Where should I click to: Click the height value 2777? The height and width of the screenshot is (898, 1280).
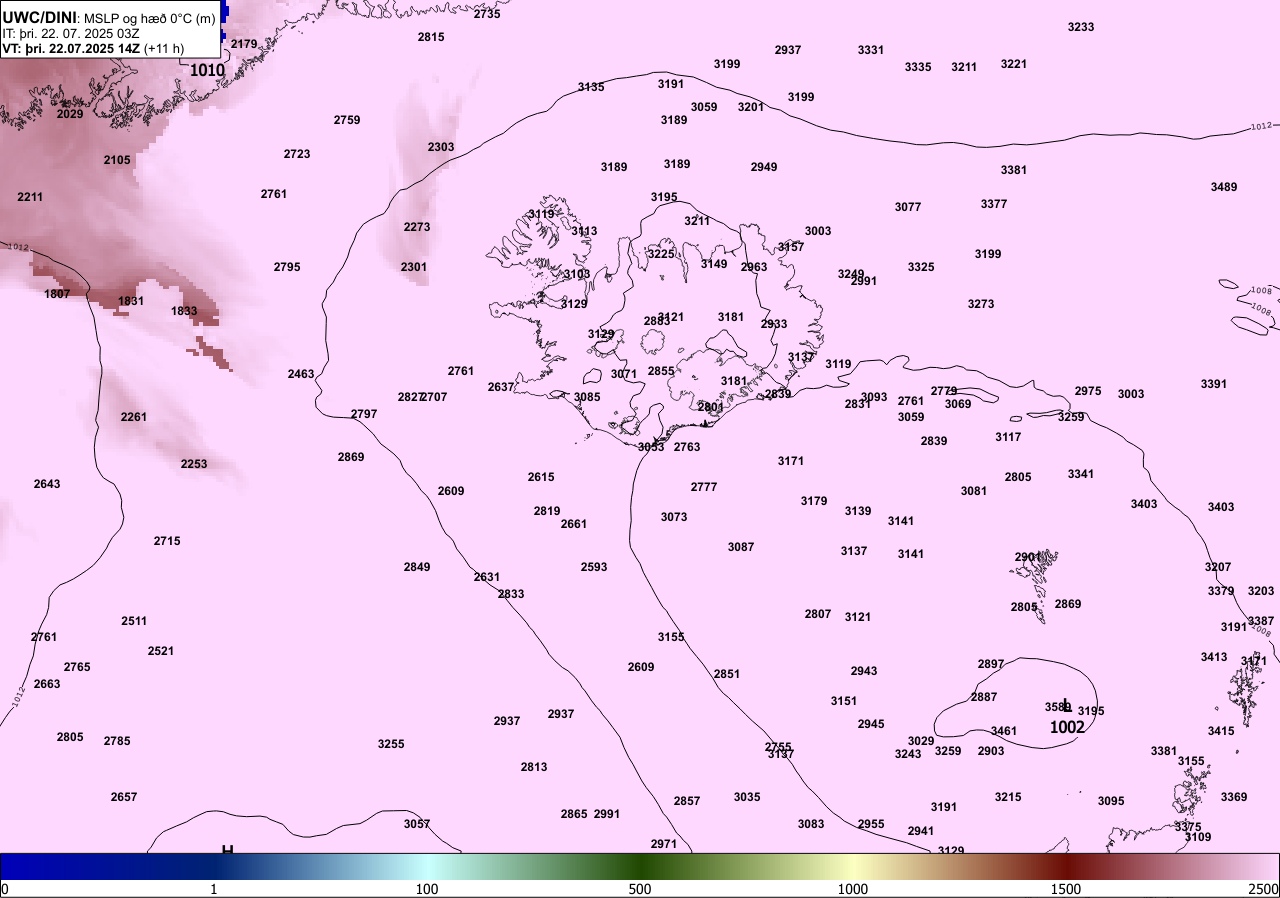click(x=704, y=487)
